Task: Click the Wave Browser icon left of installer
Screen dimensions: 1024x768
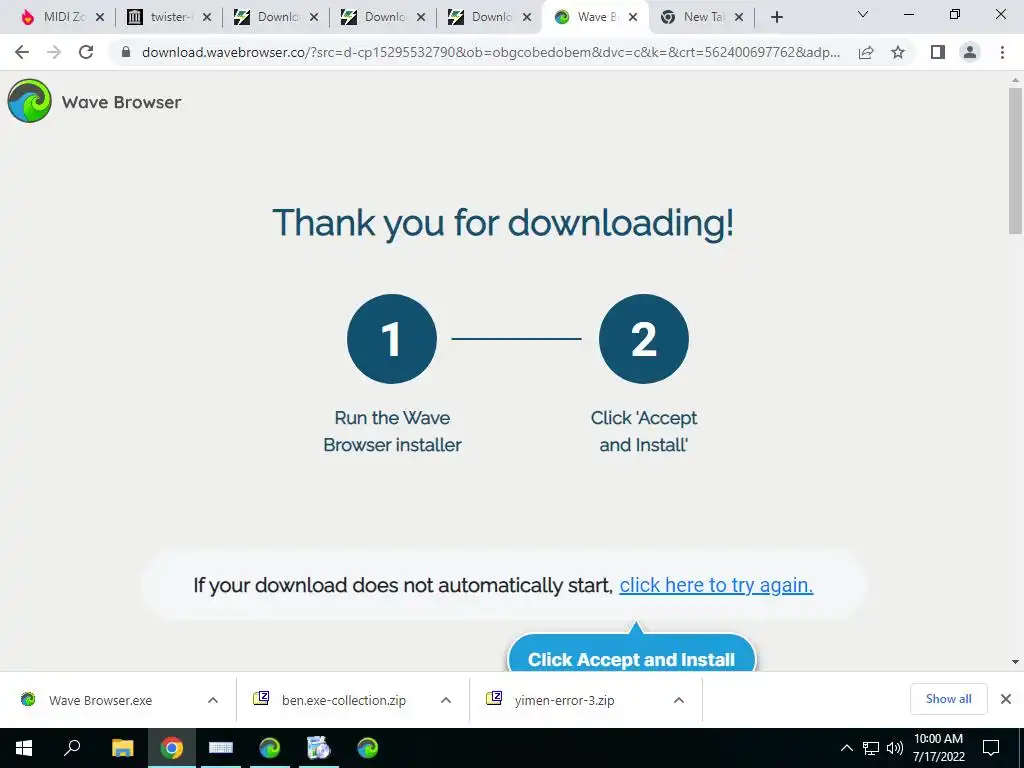Action: (x=270, y=748)
